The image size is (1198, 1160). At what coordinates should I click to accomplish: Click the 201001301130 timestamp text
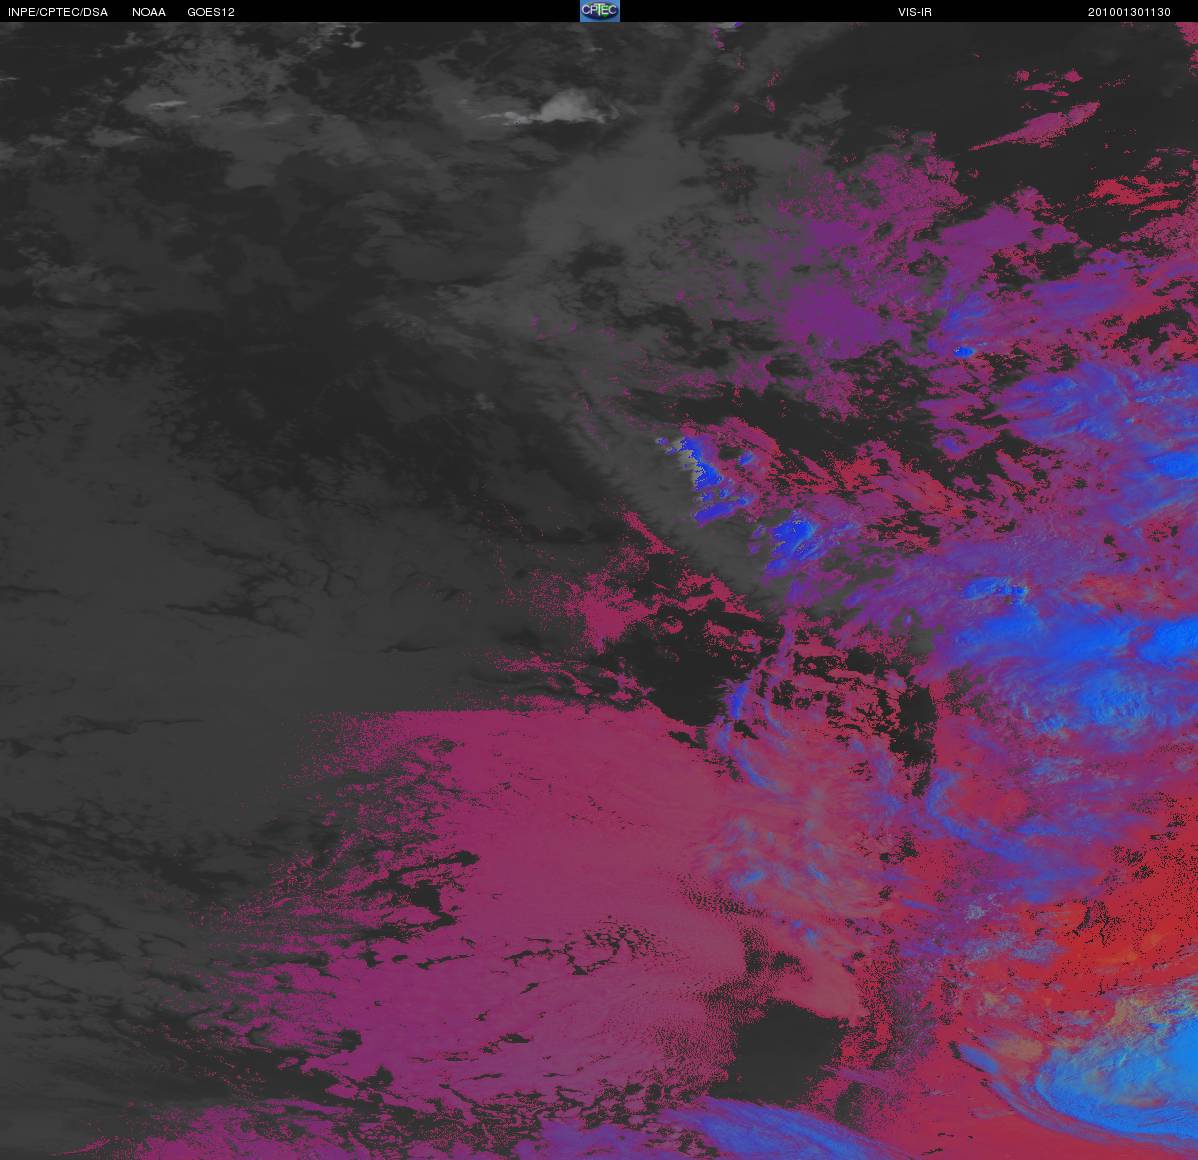point(1129,12)
